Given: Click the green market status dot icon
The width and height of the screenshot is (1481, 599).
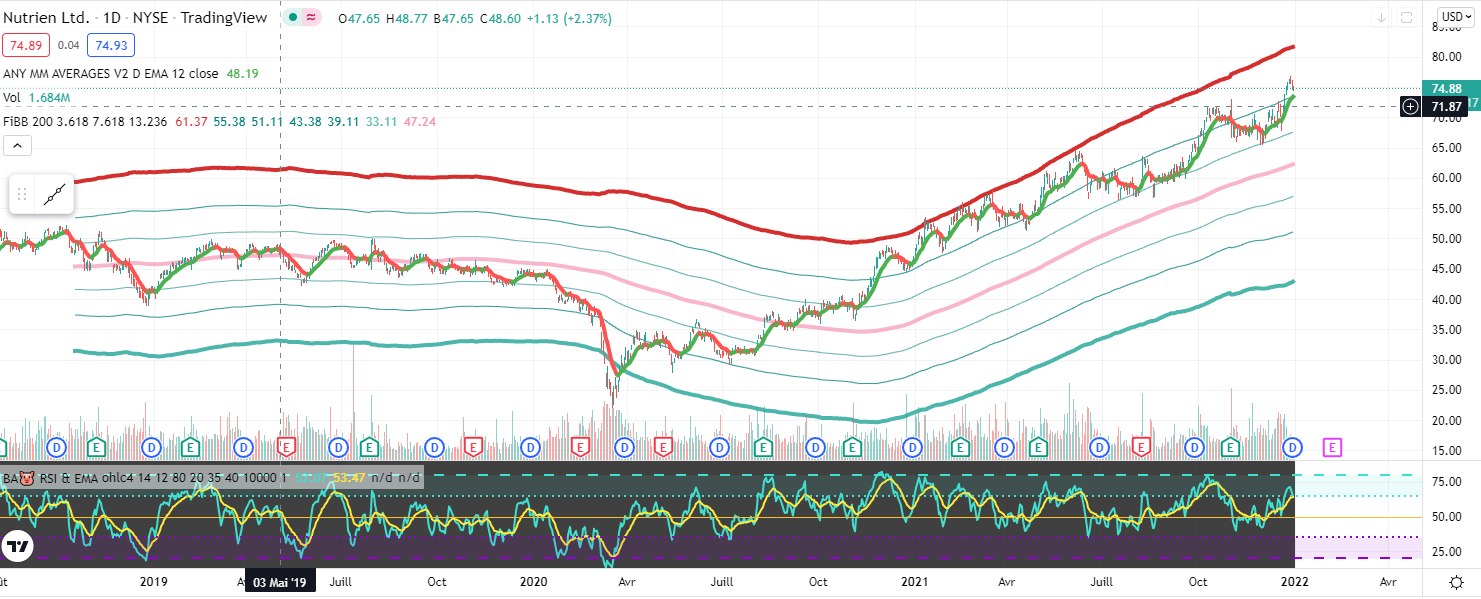Looking at the screenshot, I should point(292,18).
